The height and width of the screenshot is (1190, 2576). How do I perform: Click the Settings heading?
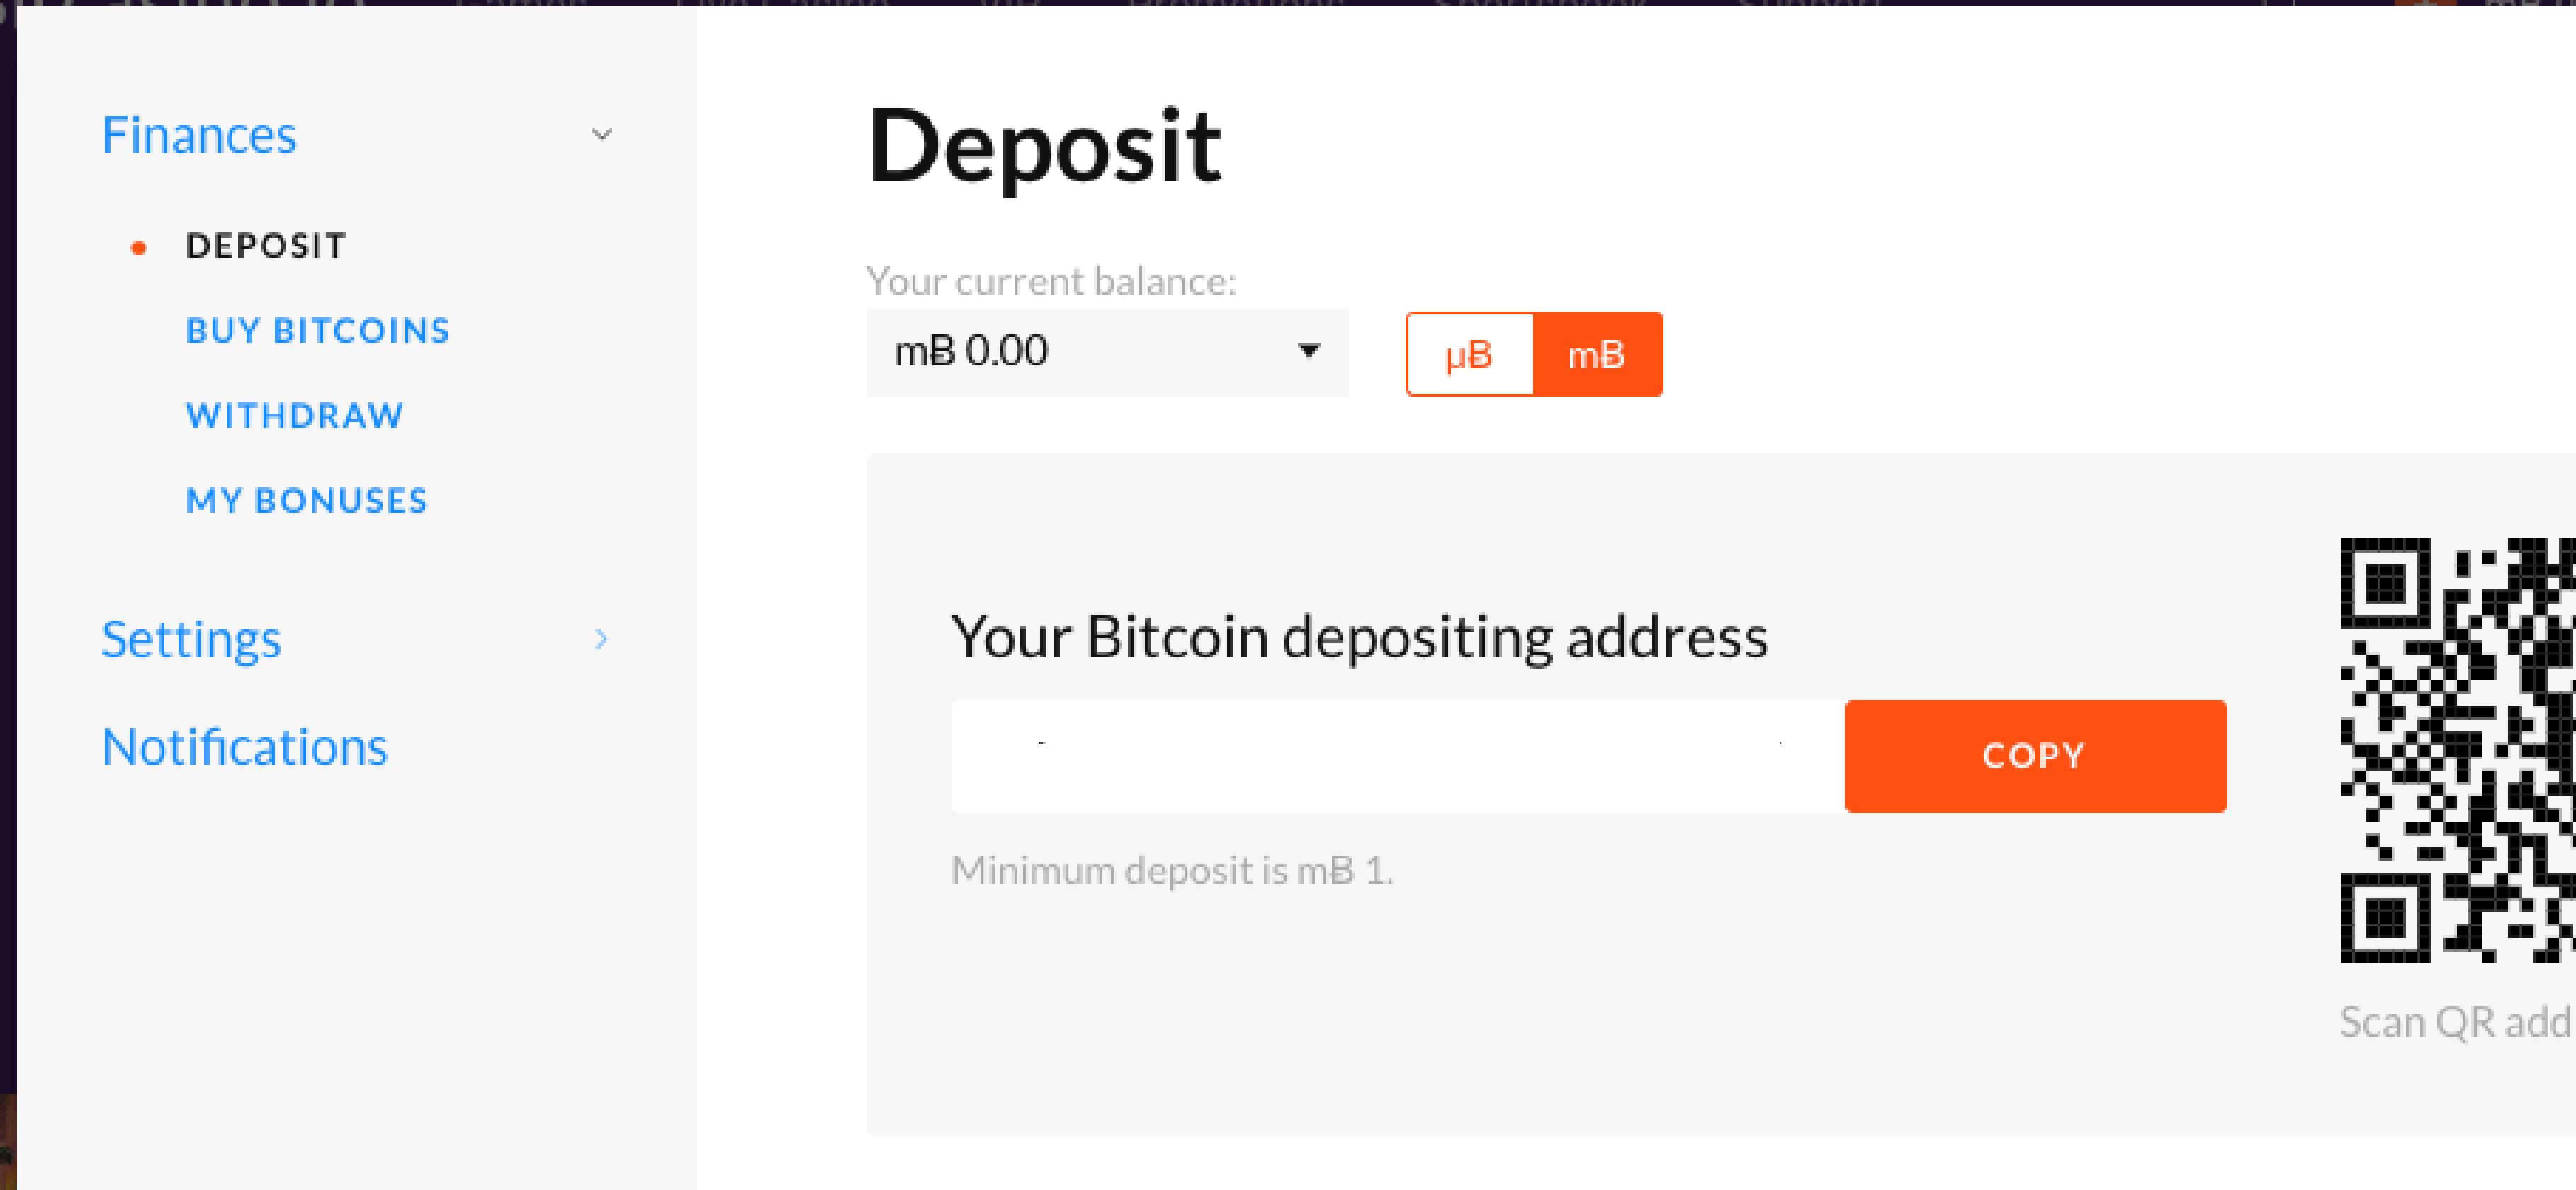pos(191,640)
